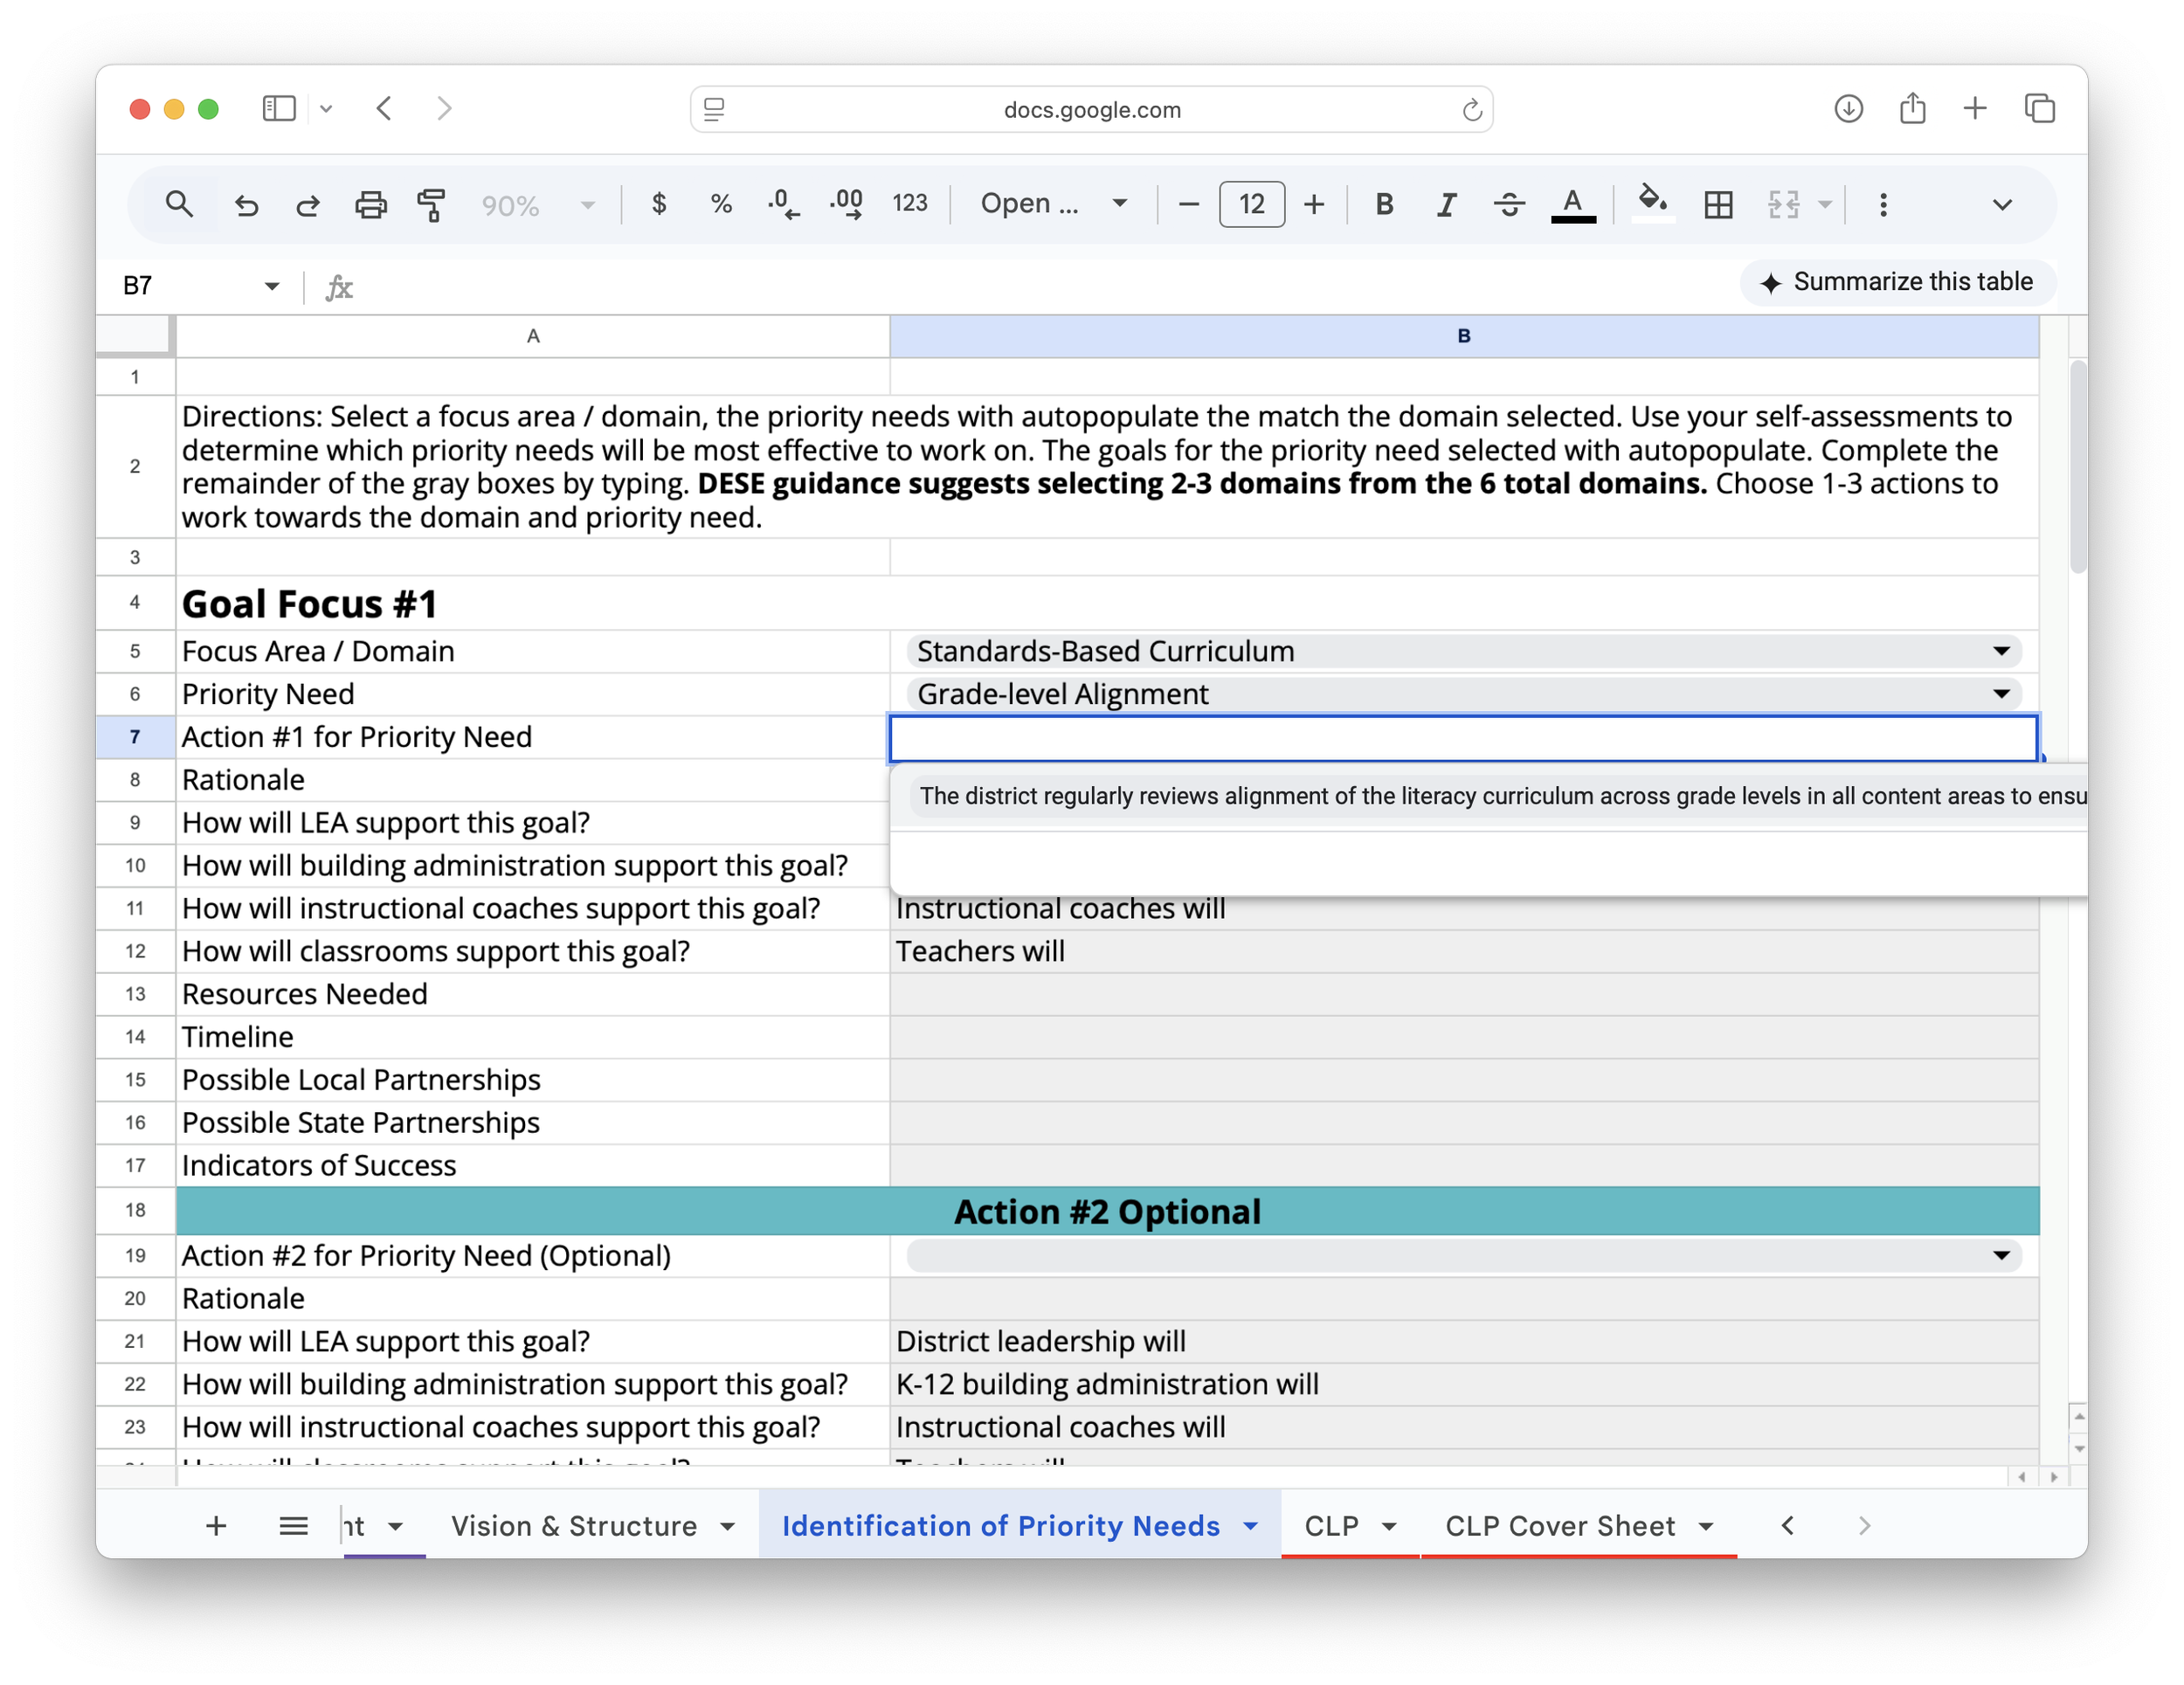Open Action #2 for Priority Need dropdown
This screenshot has width=2184, height=1685.
tap(2000, 1255)
